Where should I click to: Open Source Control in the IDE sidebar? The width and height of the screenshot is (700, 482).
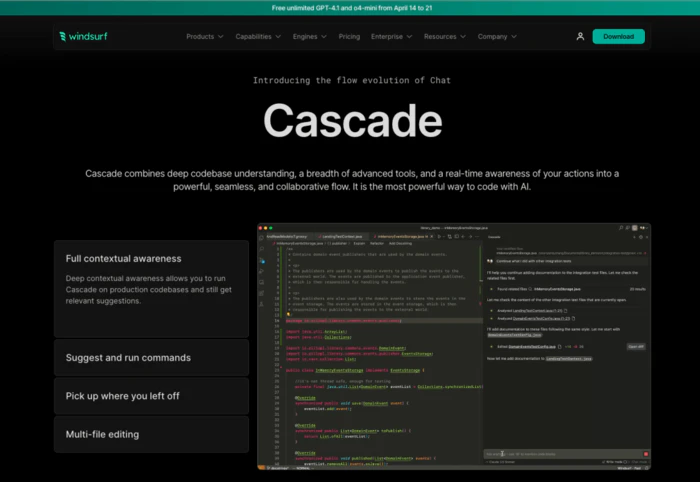pyautogui.click(x=262, y=260)
